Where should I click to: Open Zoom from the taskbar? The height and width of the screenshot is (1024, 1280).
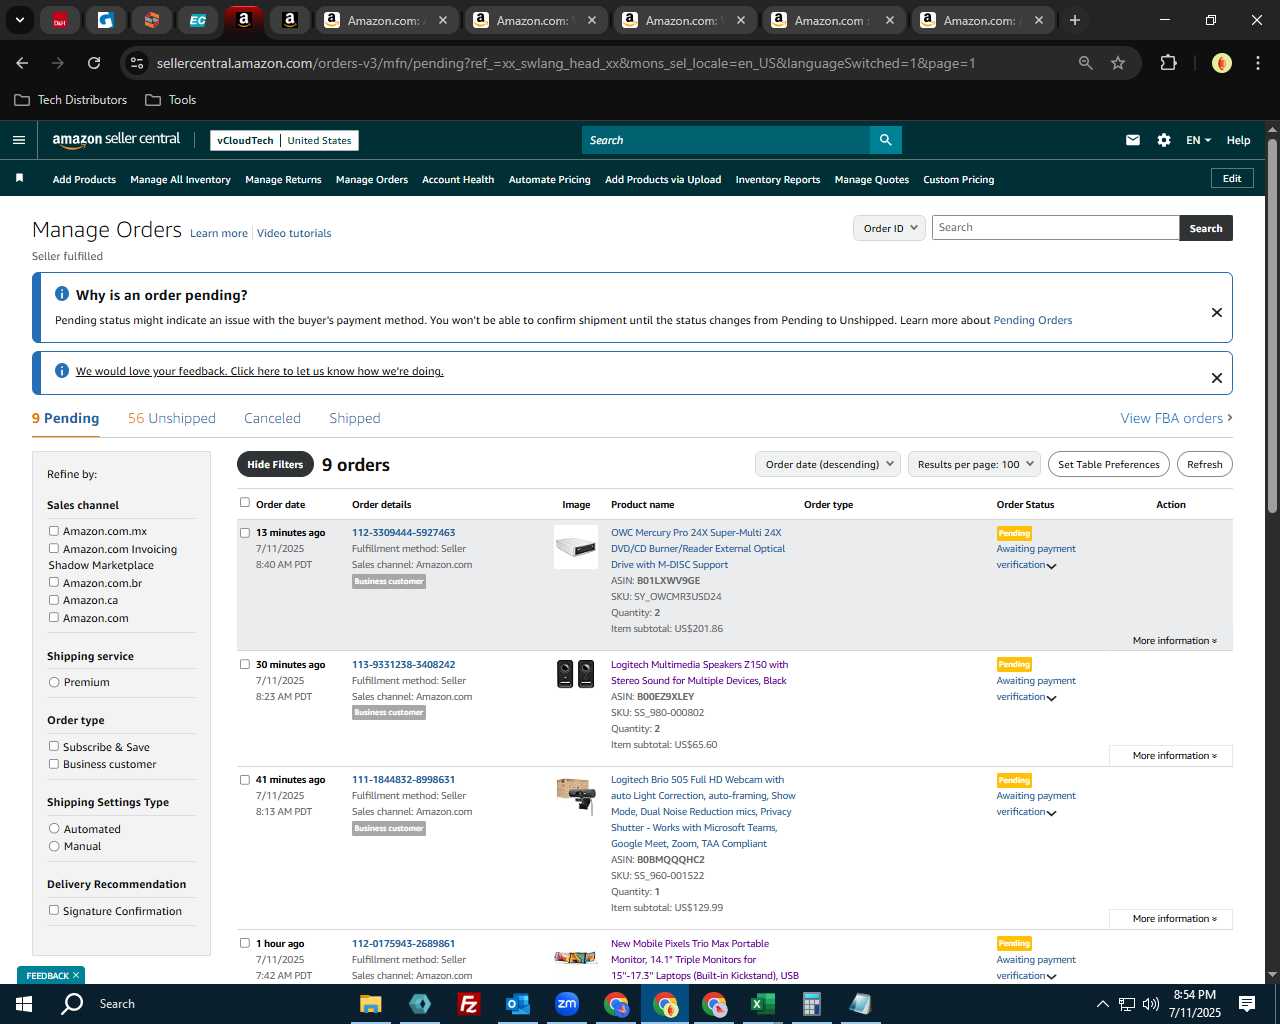point(567,1004)
